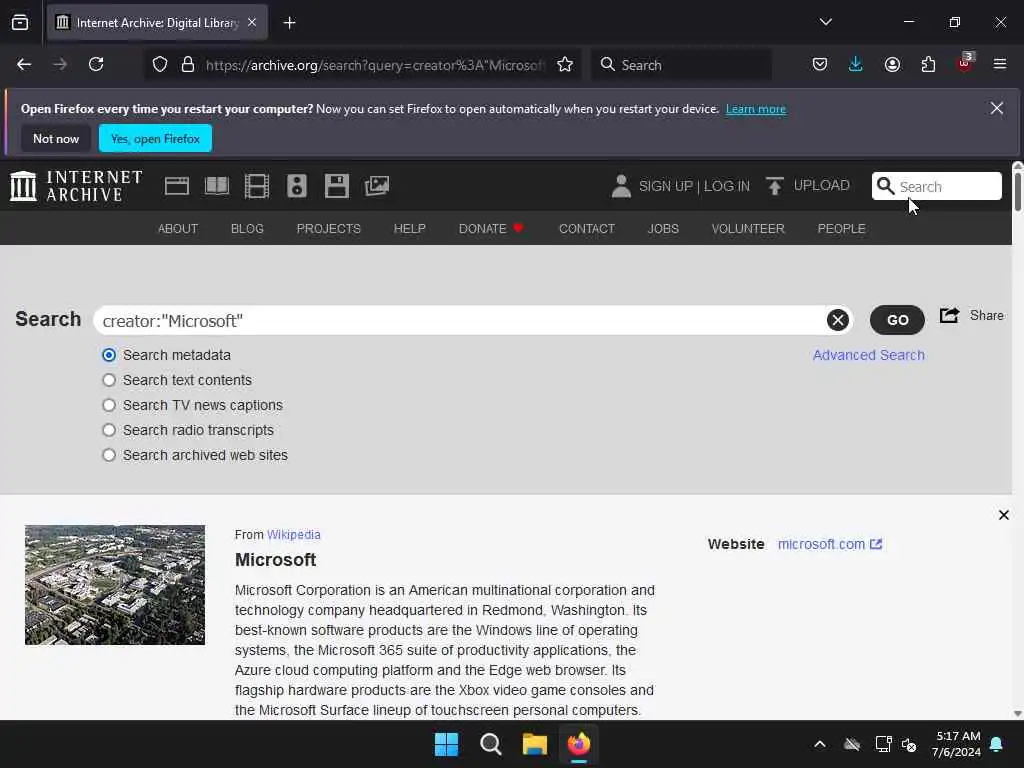Image resolution: width=1024 pixels, height=768 pixels.
Task: Click the Microsoft campus aerial thumbnail
Action: tap(115, 585)
